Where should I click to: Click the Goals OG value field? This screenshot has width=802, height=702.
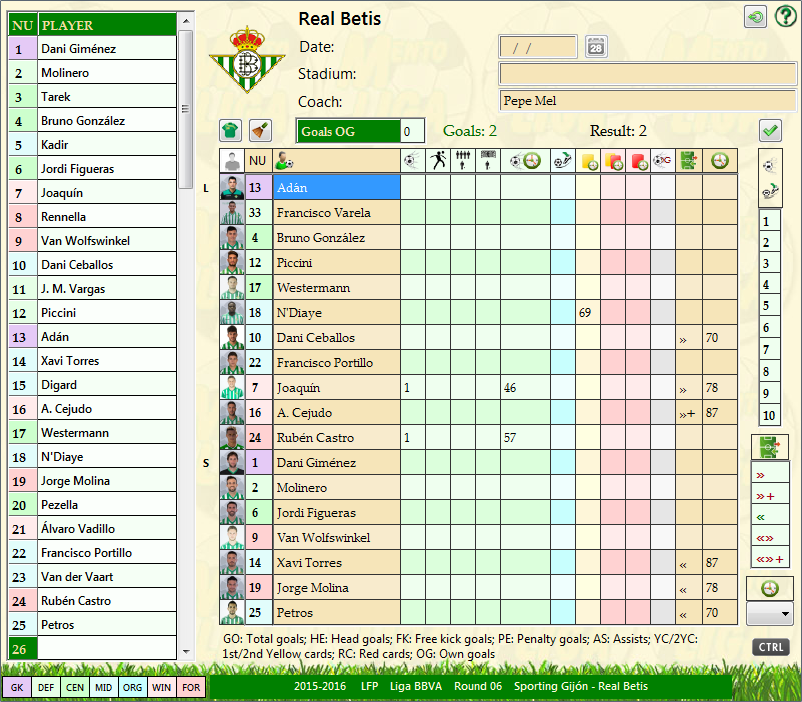click(x=412, y=131)
